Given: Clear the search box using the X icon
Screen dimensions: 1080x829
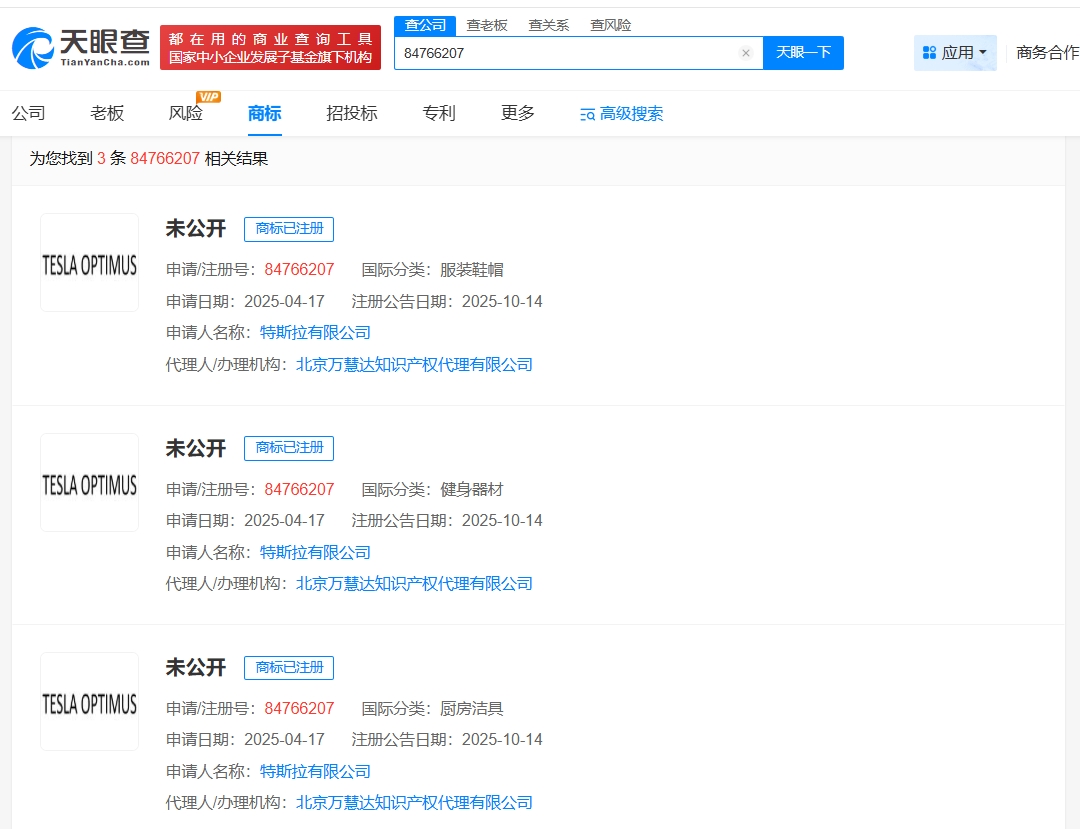Looking at the screenshot, I should [746, 53].
